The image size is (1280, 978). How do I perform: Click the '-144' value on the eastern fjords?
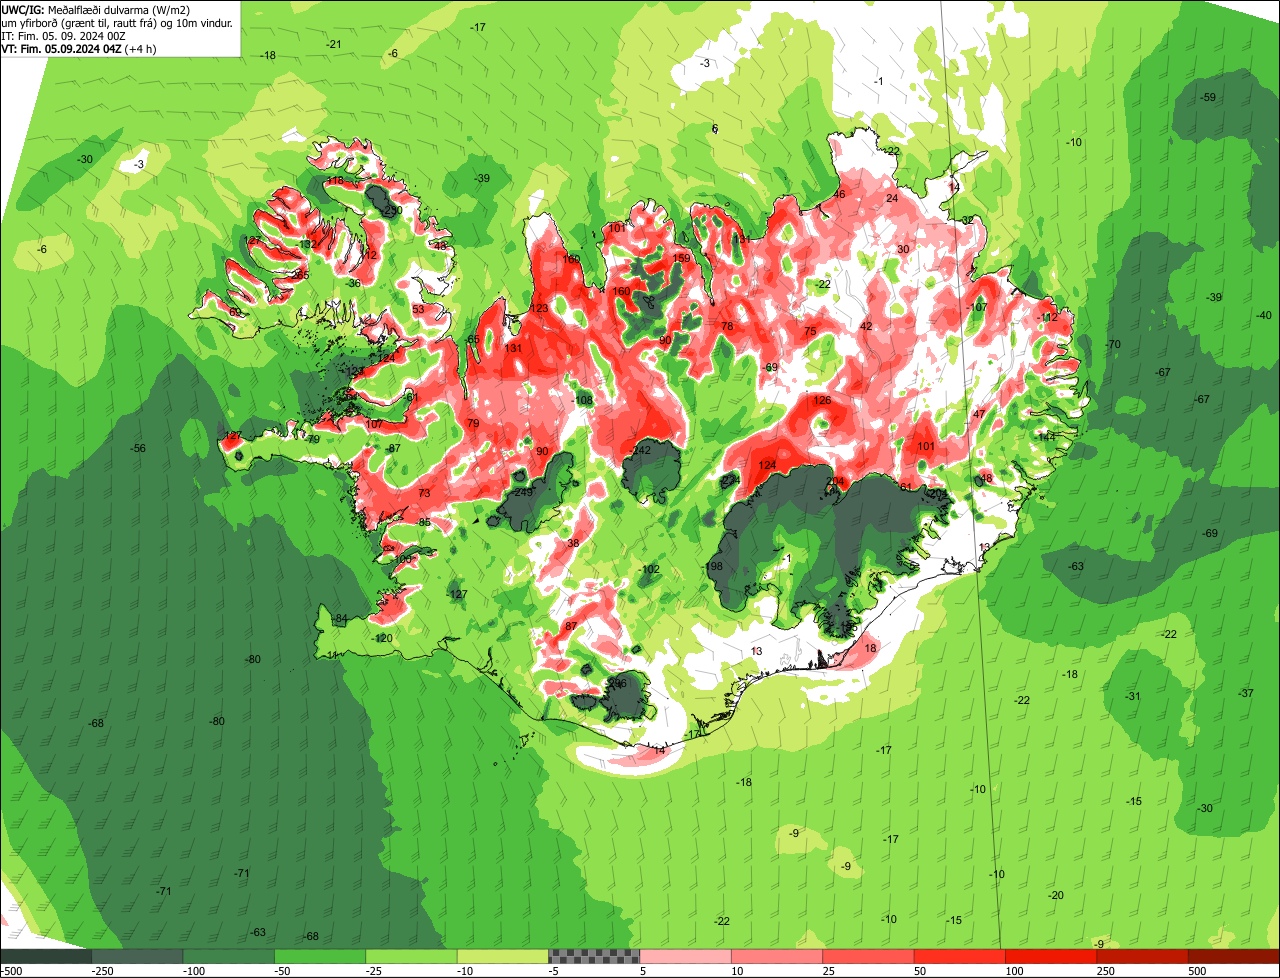1045,437
